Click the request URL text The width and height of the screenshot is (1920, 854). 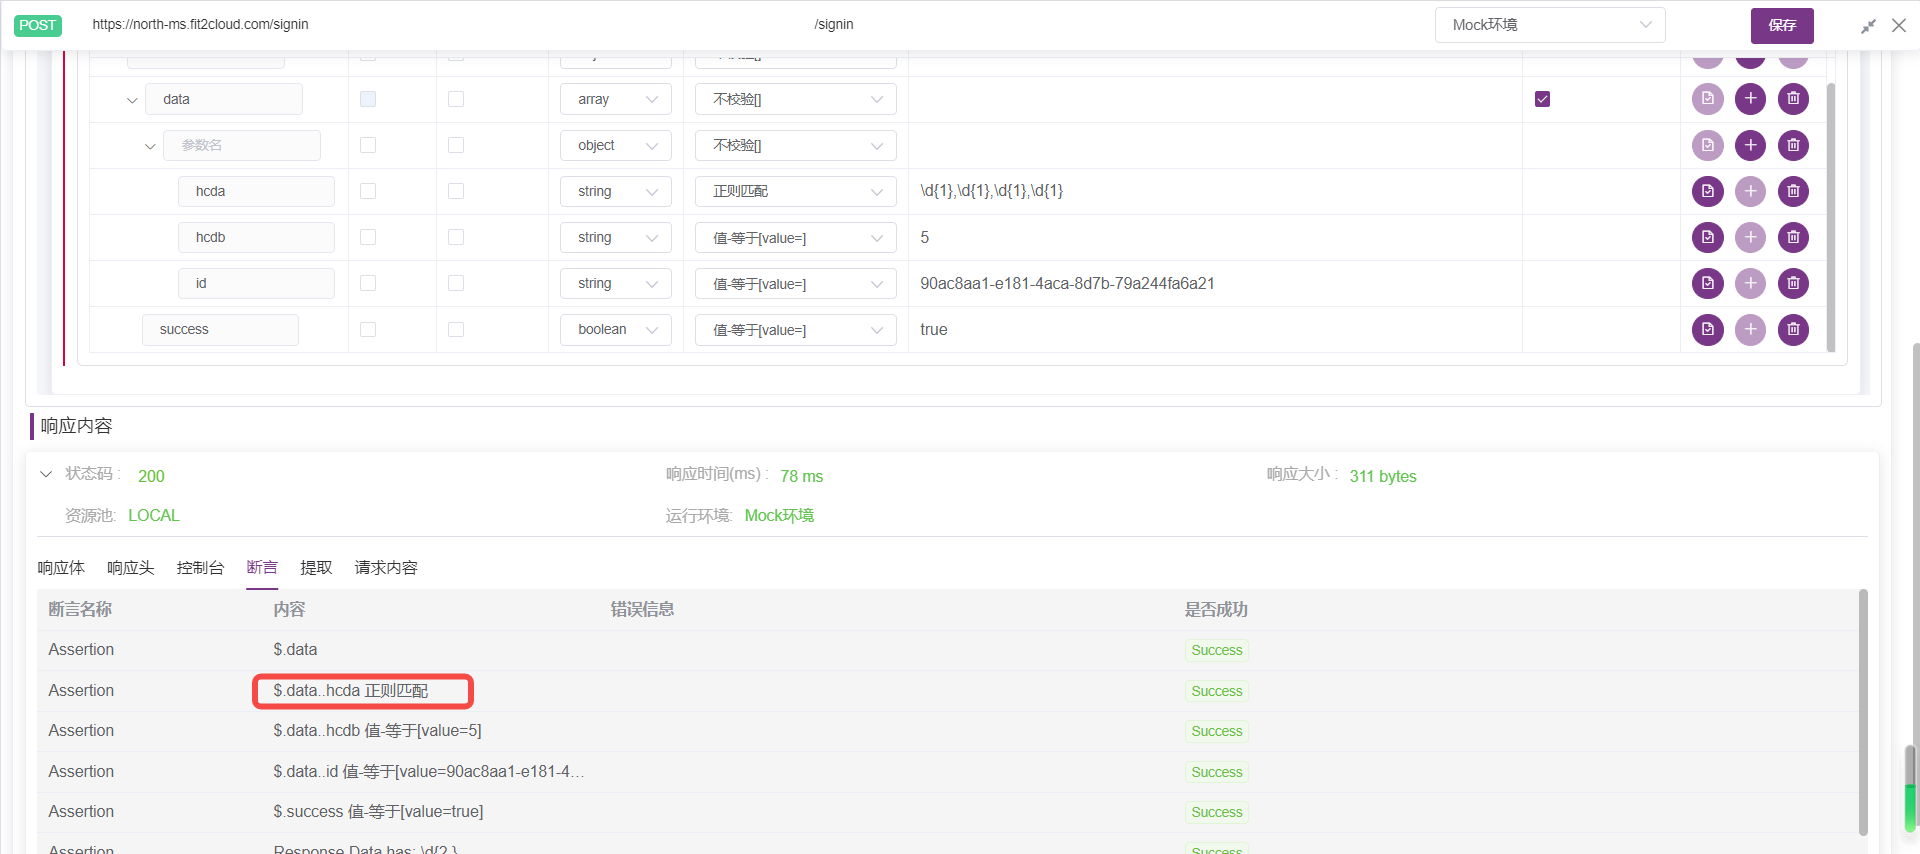[x=200, y=24]
